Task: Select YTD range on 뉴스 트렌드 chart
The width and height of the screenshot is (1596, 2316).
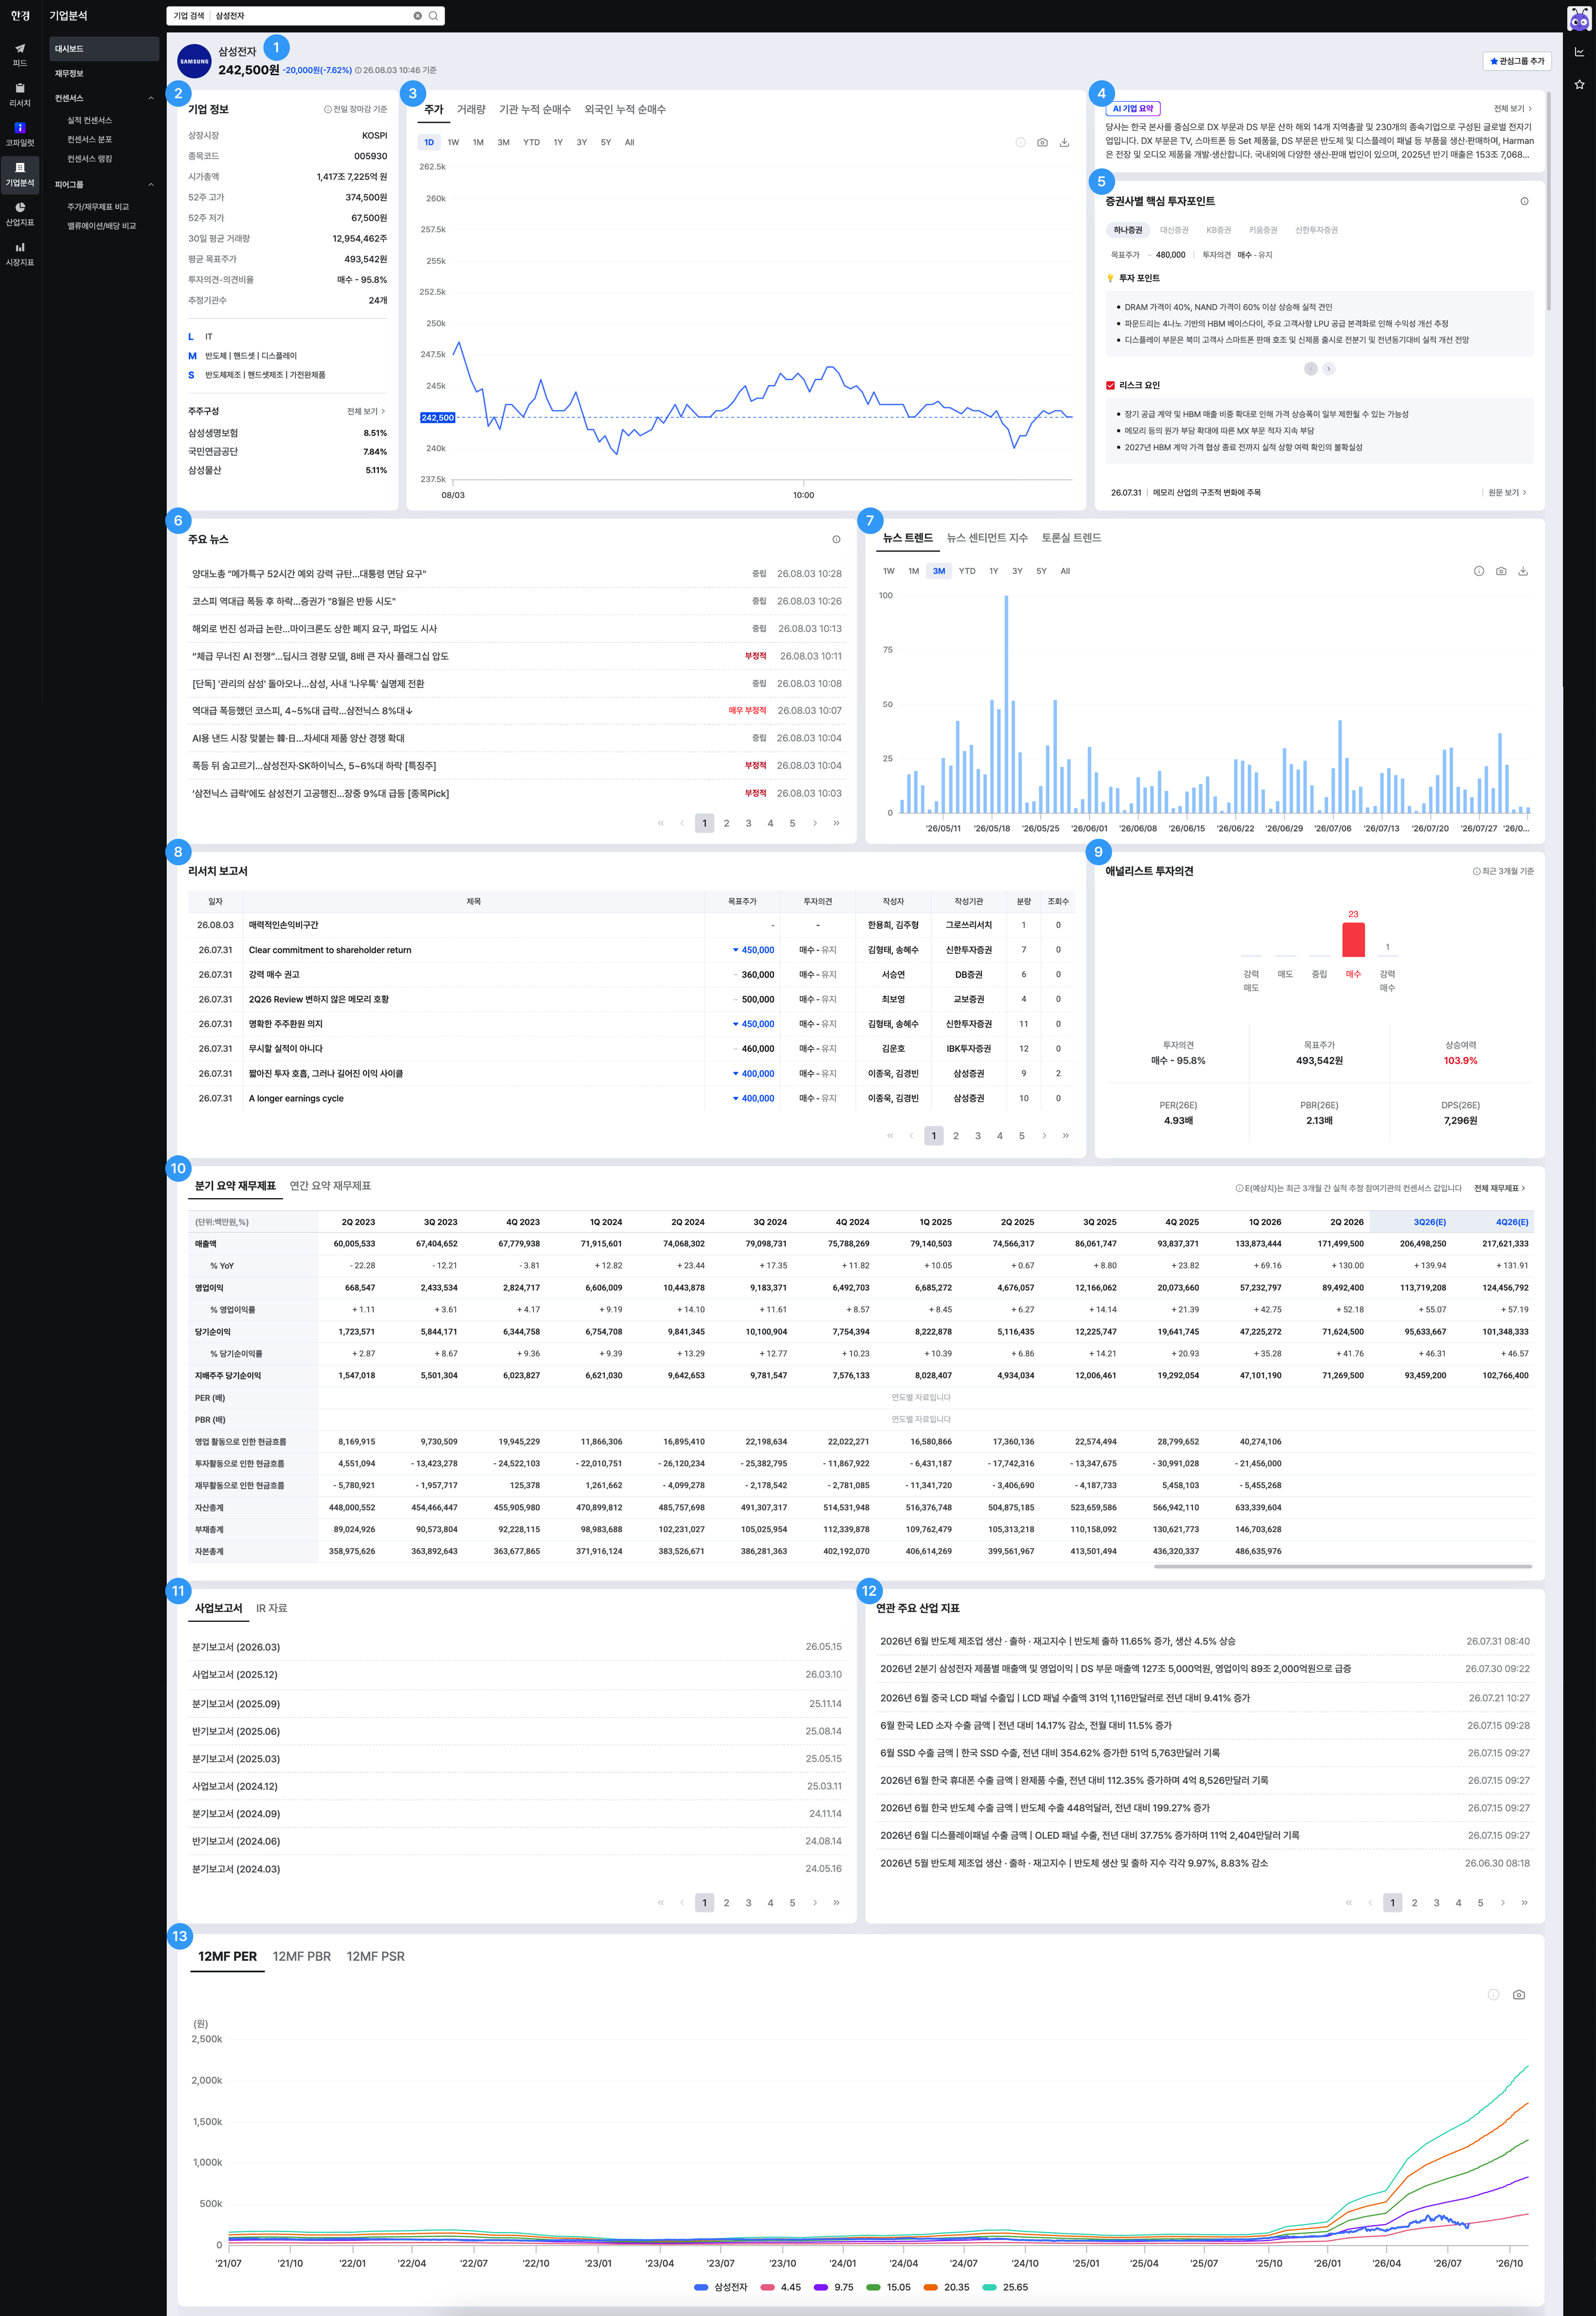Action: pos(967,571)
